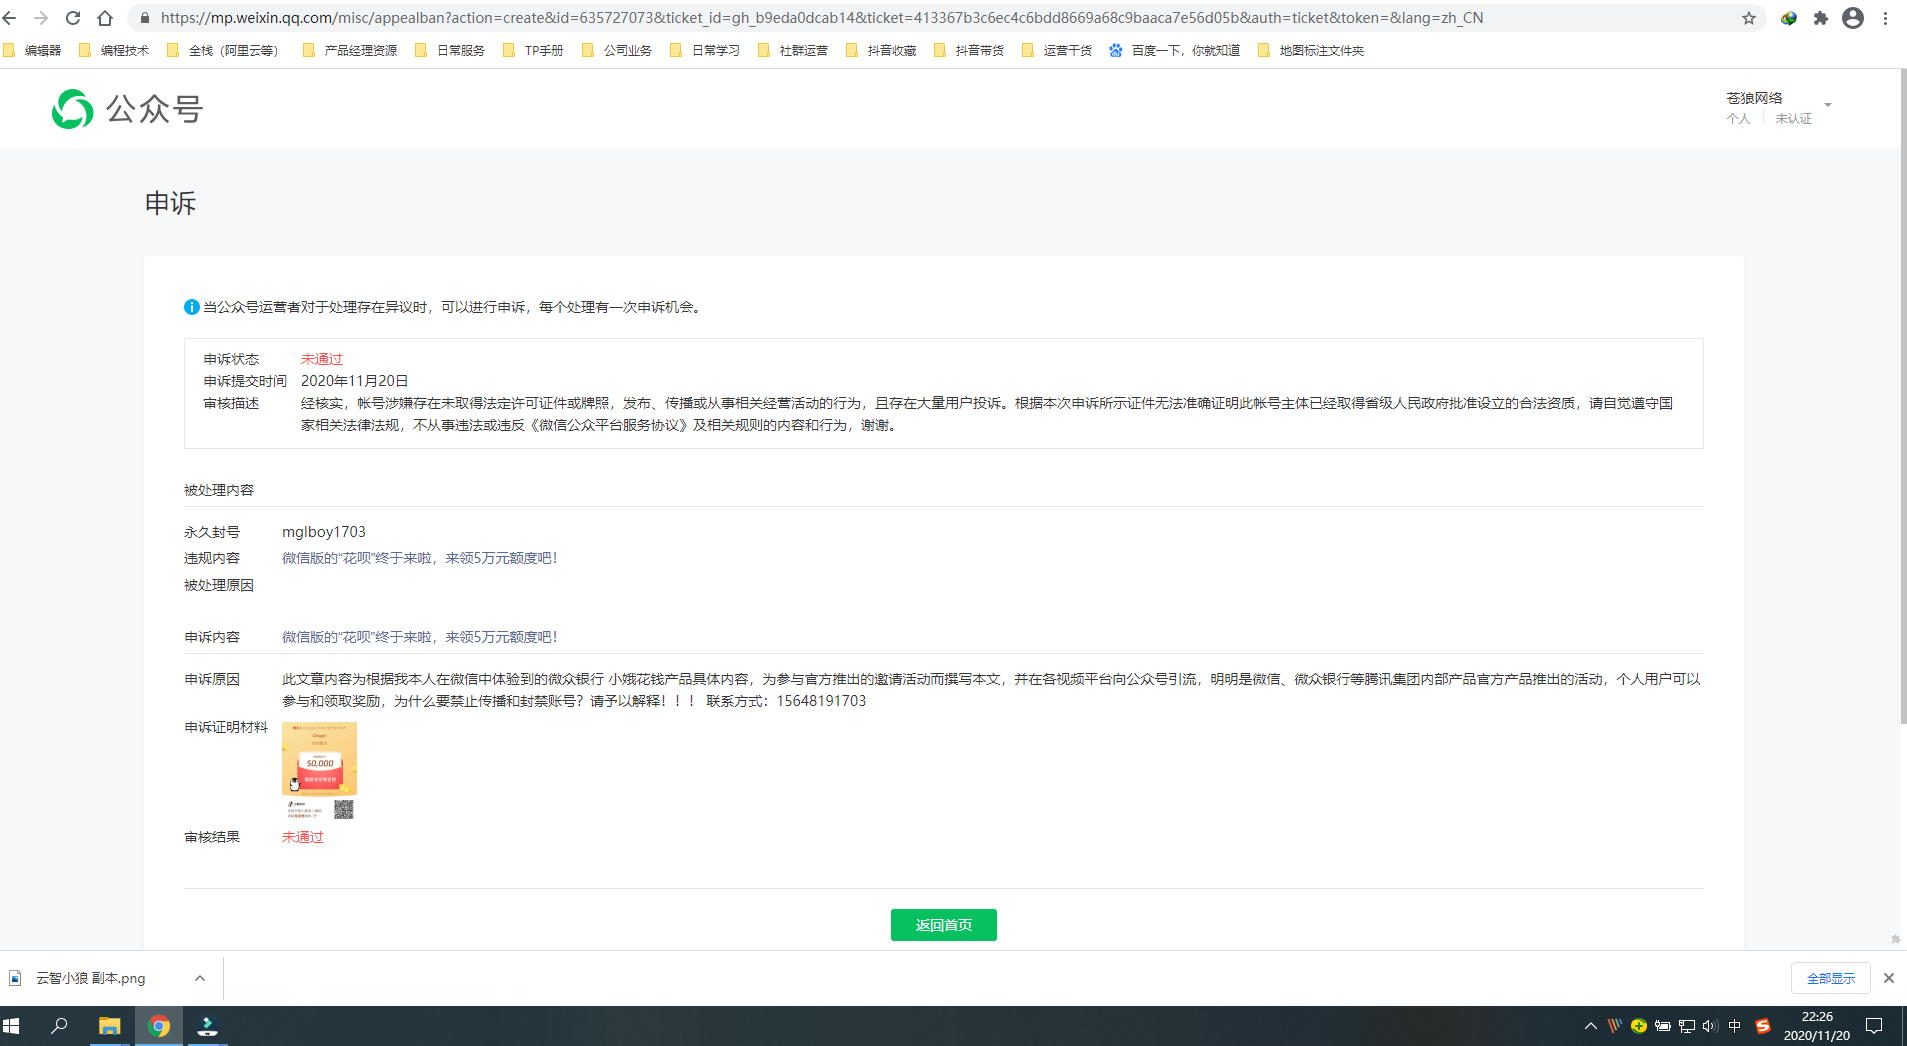Click the red 未通过 status under 申诉状态
This screenshot has height=1046, width=1907.
tap(322, 359)
